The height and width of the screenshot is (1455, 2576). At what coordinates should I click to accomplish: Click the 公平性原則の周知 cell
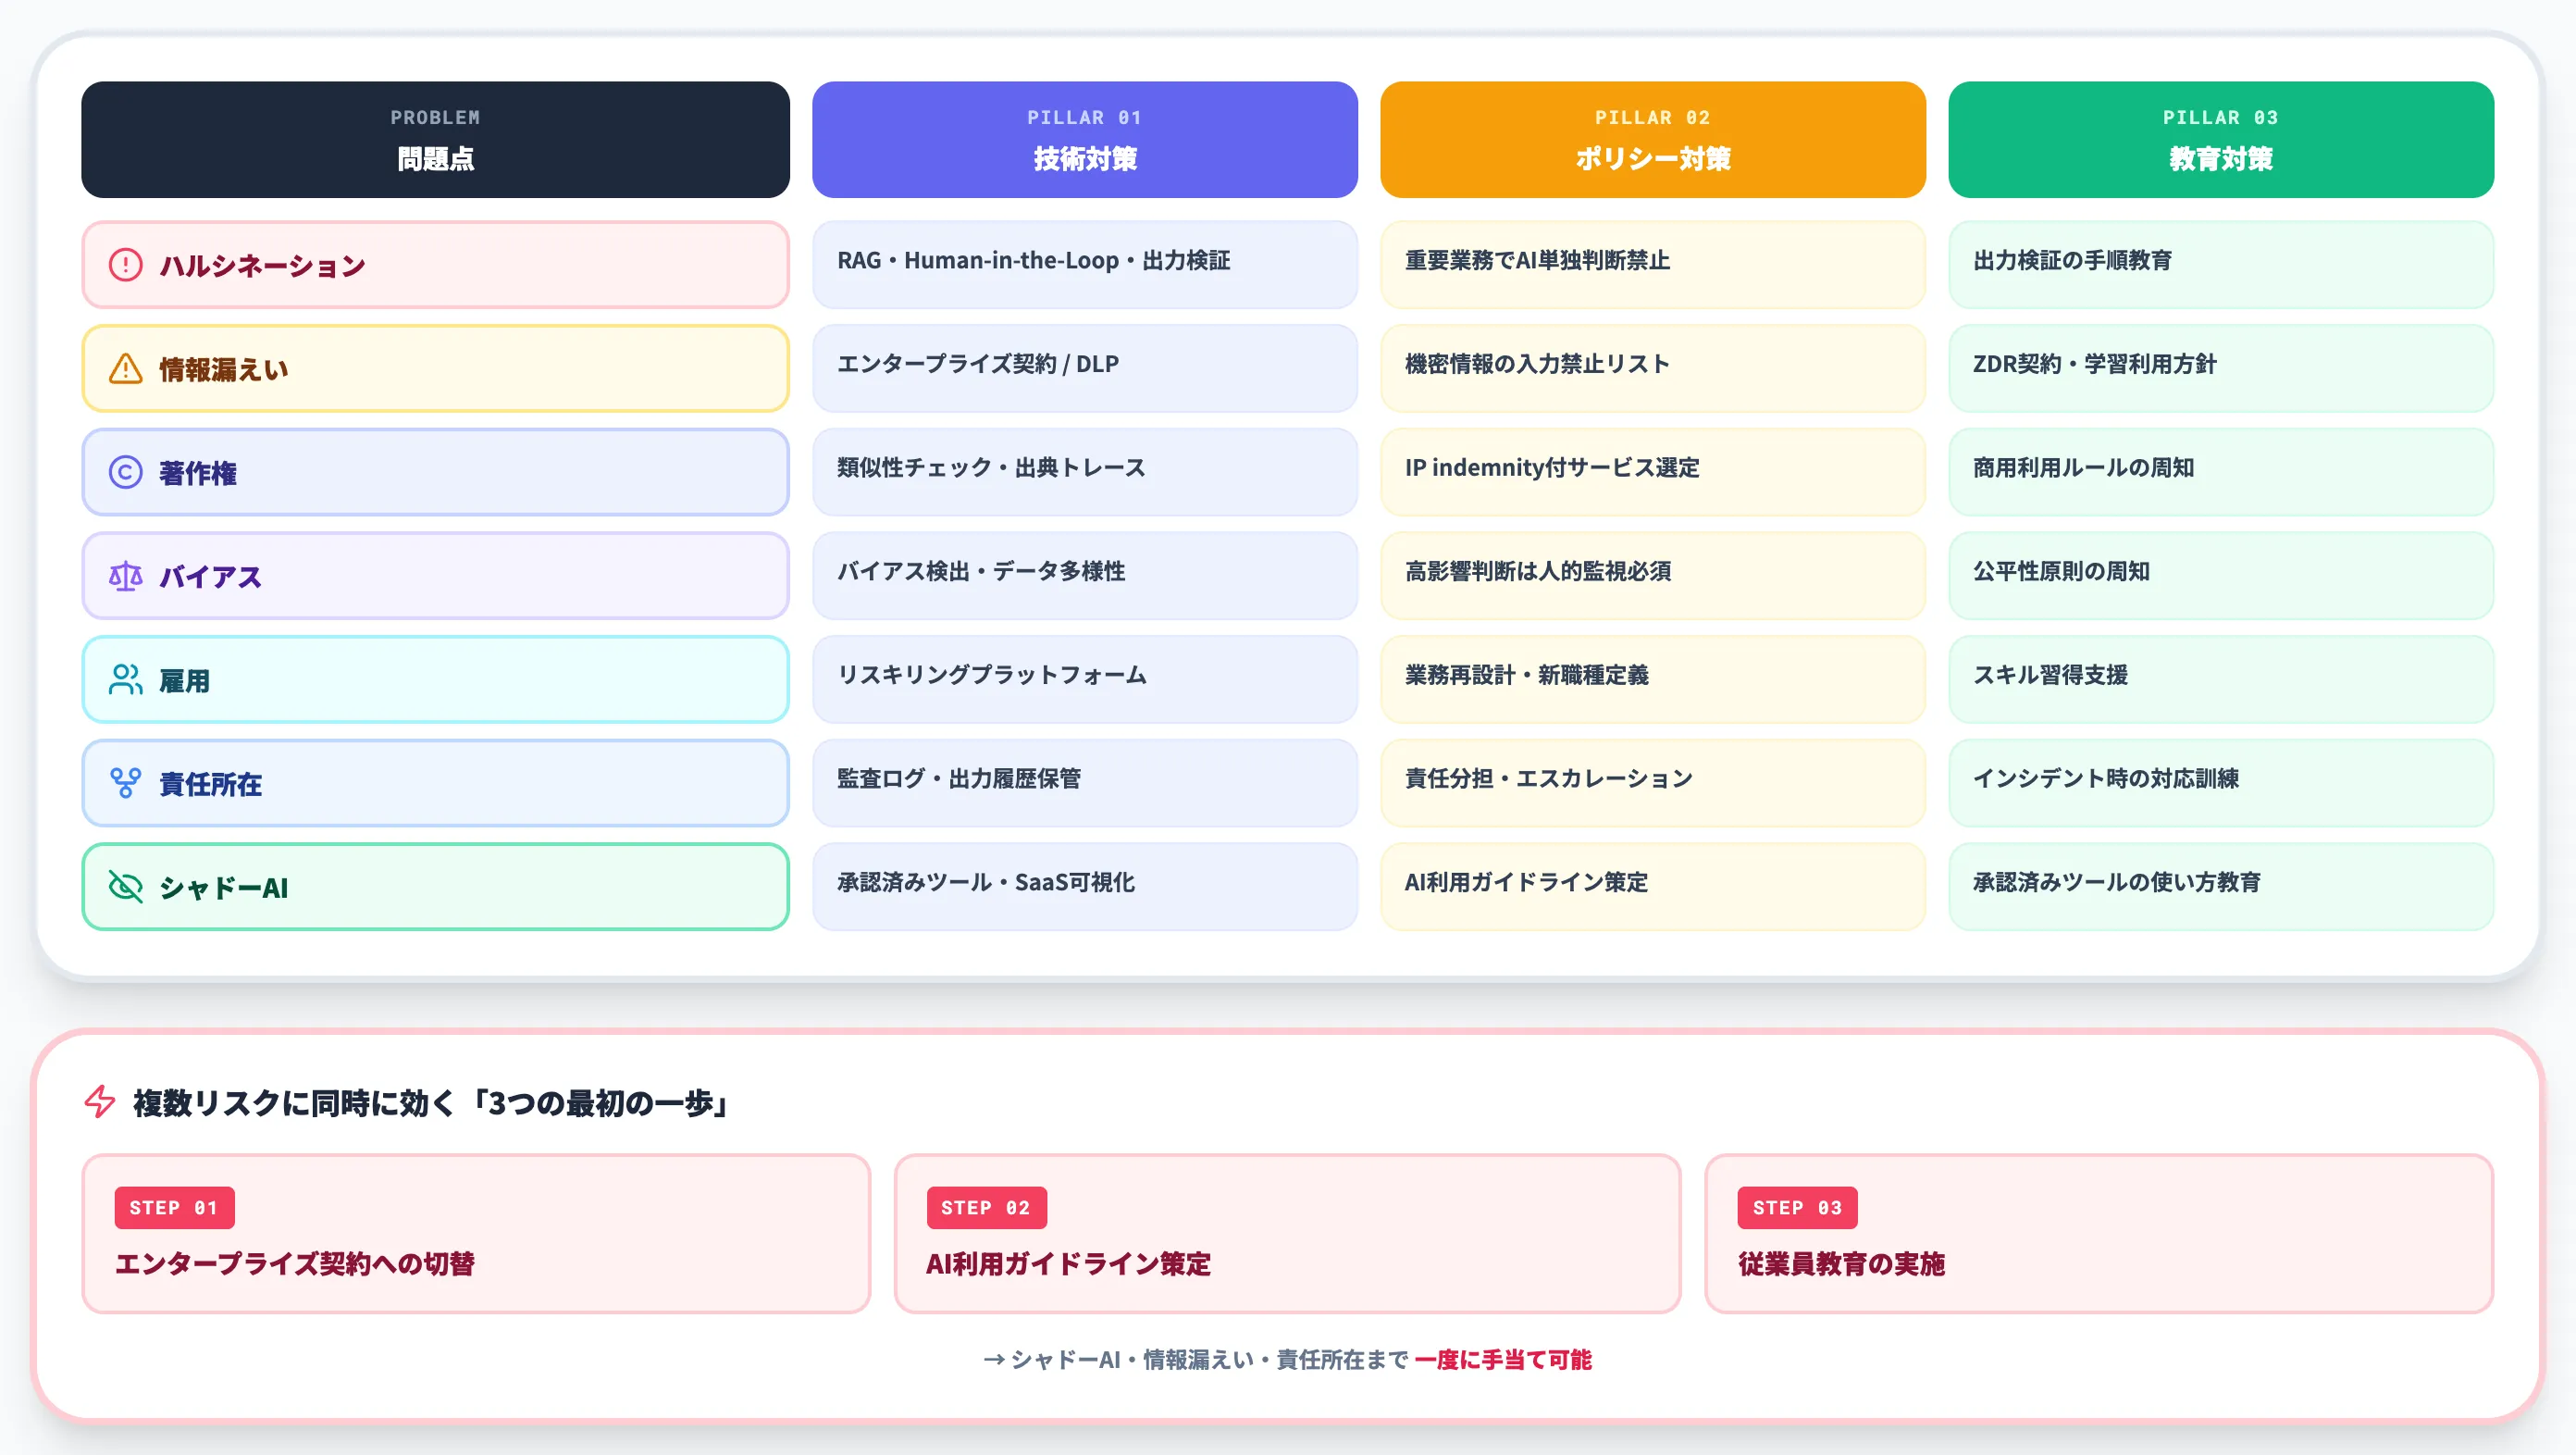point(2221,576)
